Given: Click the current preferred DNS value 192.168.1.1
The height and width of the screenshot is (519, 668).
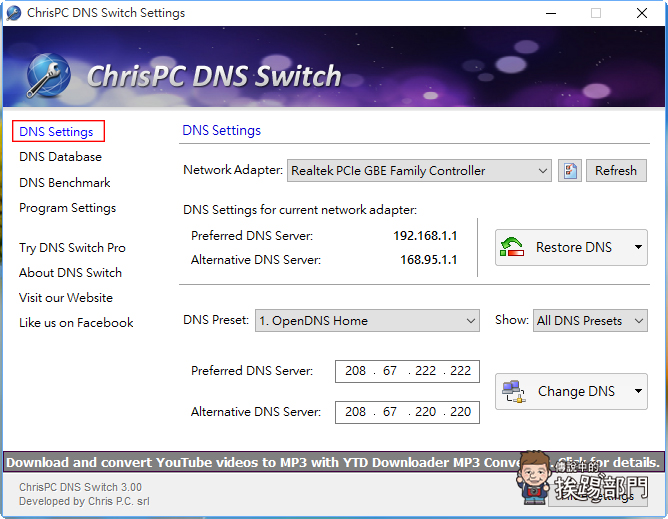Looking at the screenshot, I should (x=425, y=236).
